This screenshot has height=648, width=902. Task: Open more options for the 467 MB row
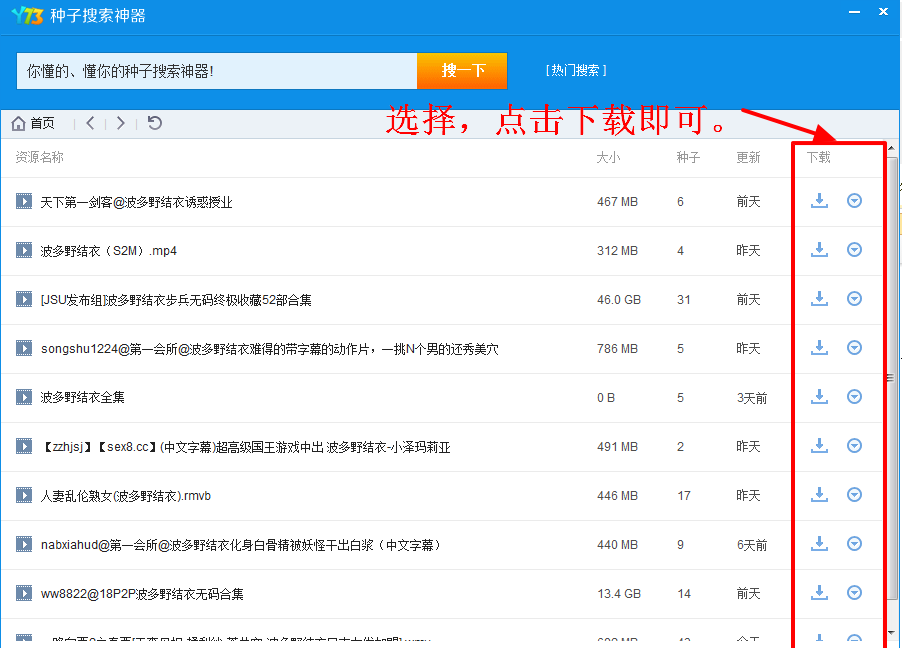point(854,200)
